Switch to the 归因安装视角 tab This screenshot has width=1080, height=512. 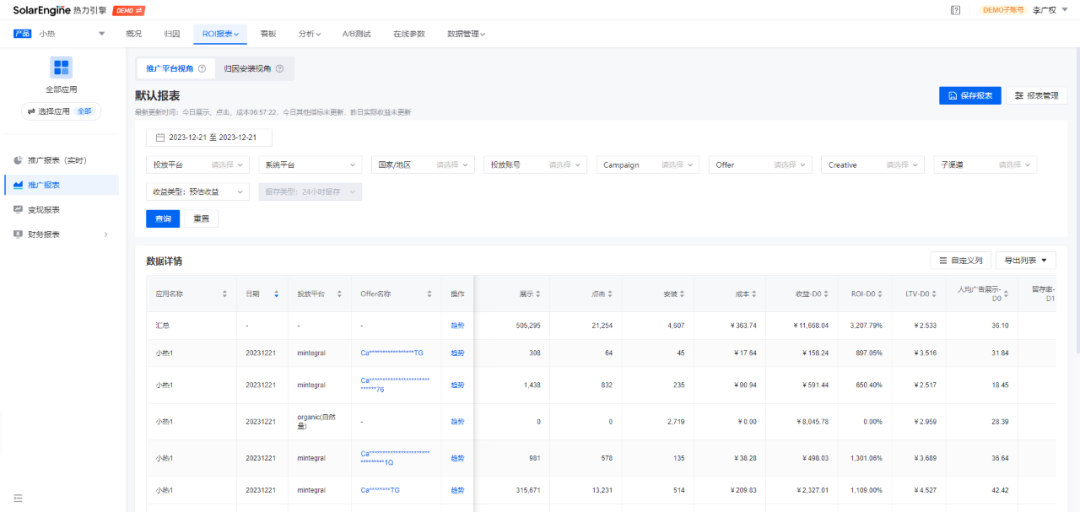pyautogui.click(x=253, y=69)
